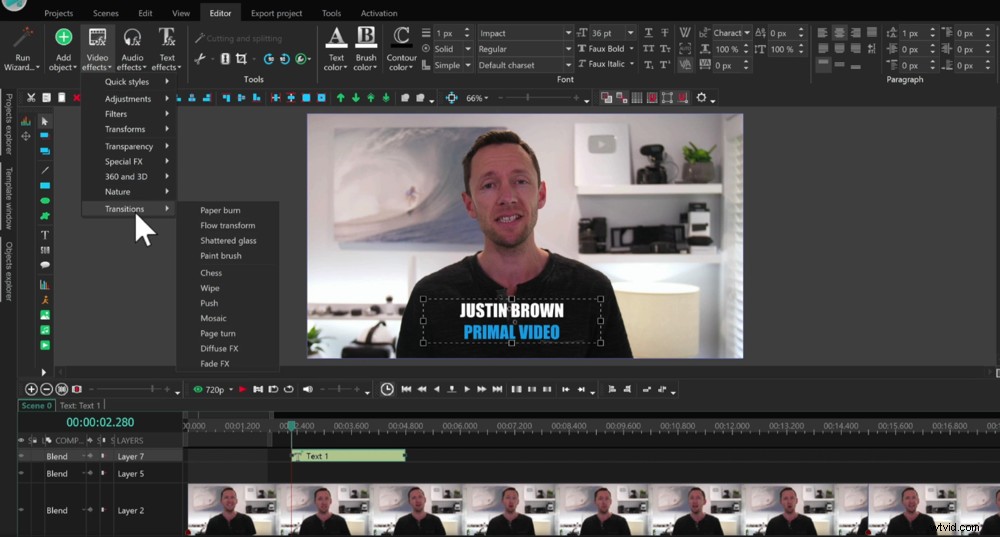Click the timeline zoom in plus icon
Screen dimensions: 1000x537
click(31, 389)
